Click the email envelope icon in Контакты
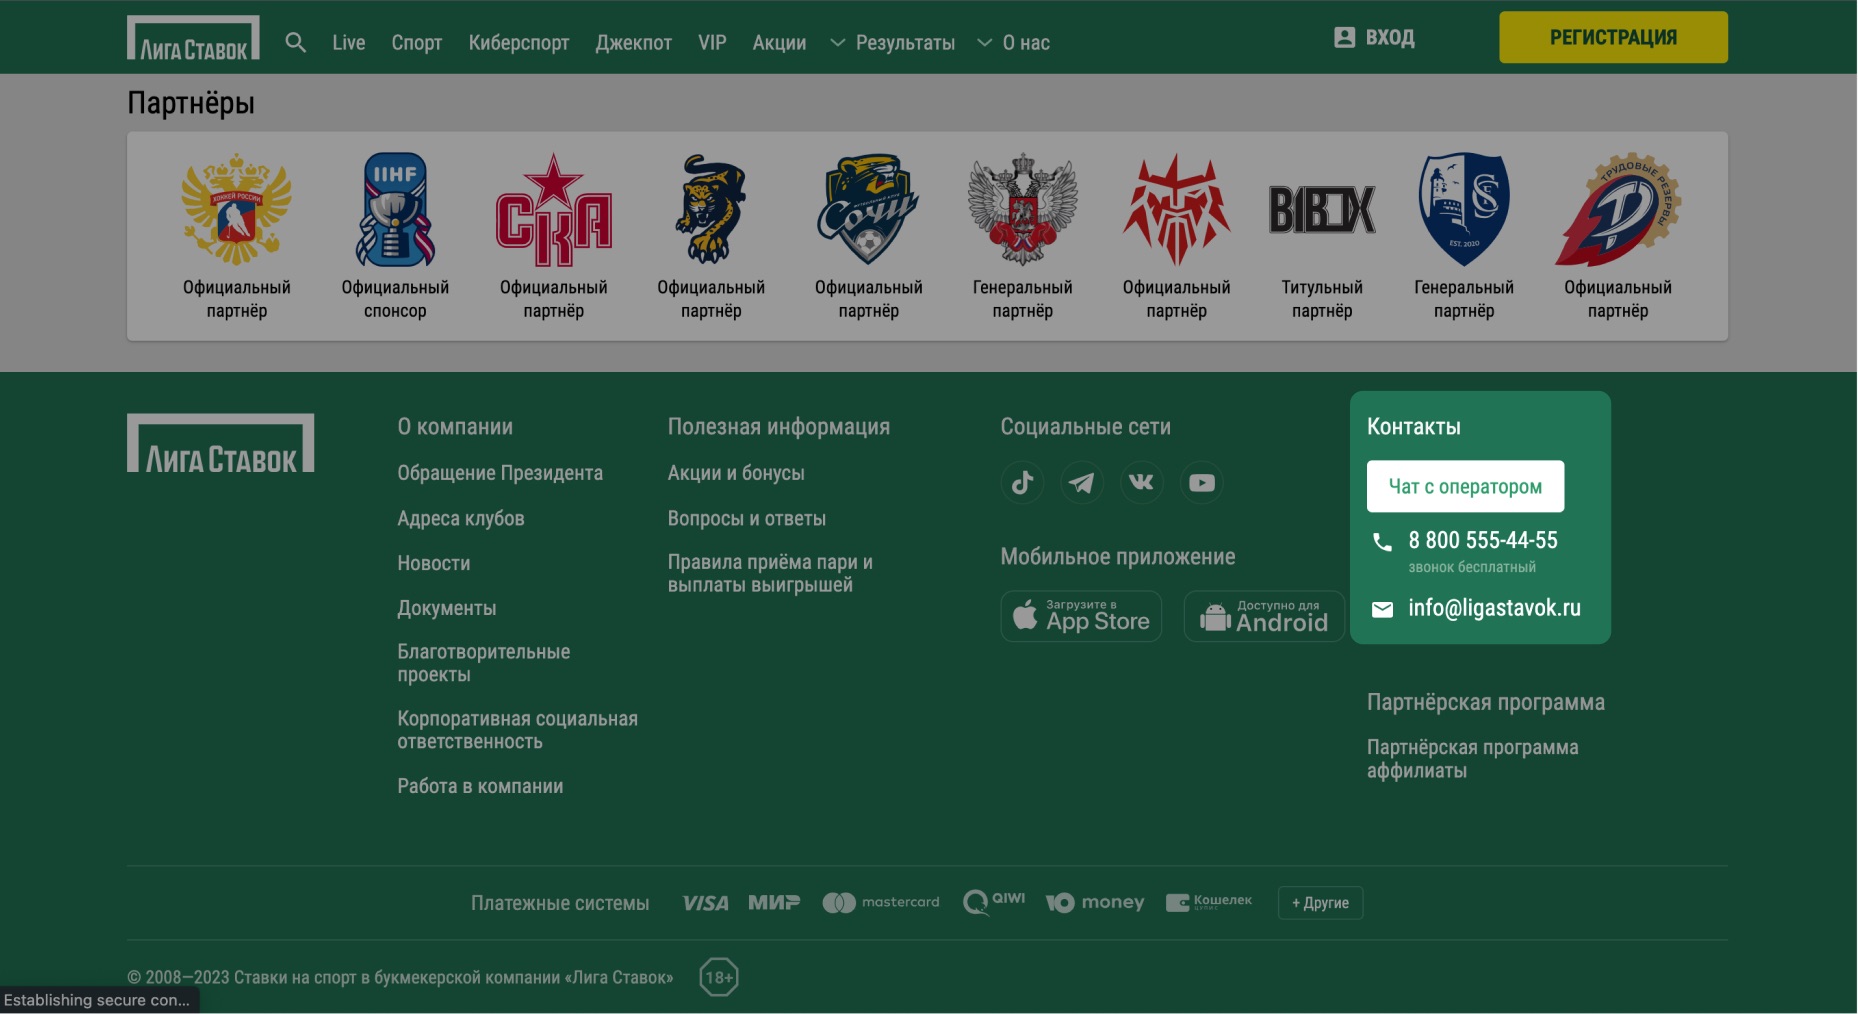This screenshot has height=1014, width=1858. tap(1382, 609)
